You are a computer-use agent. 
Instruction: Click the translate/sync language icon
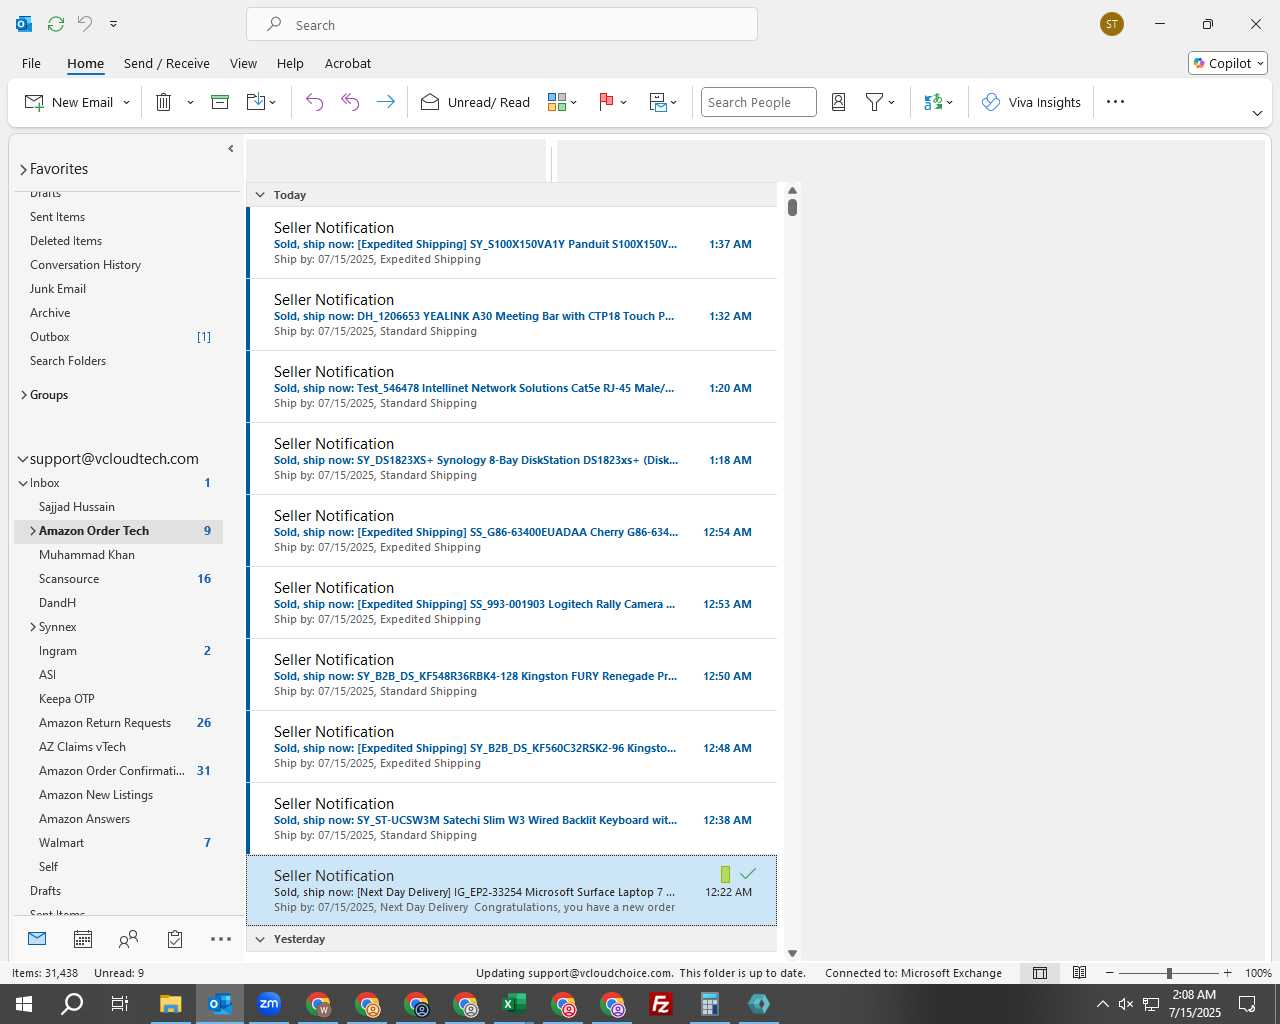[933, 102]
